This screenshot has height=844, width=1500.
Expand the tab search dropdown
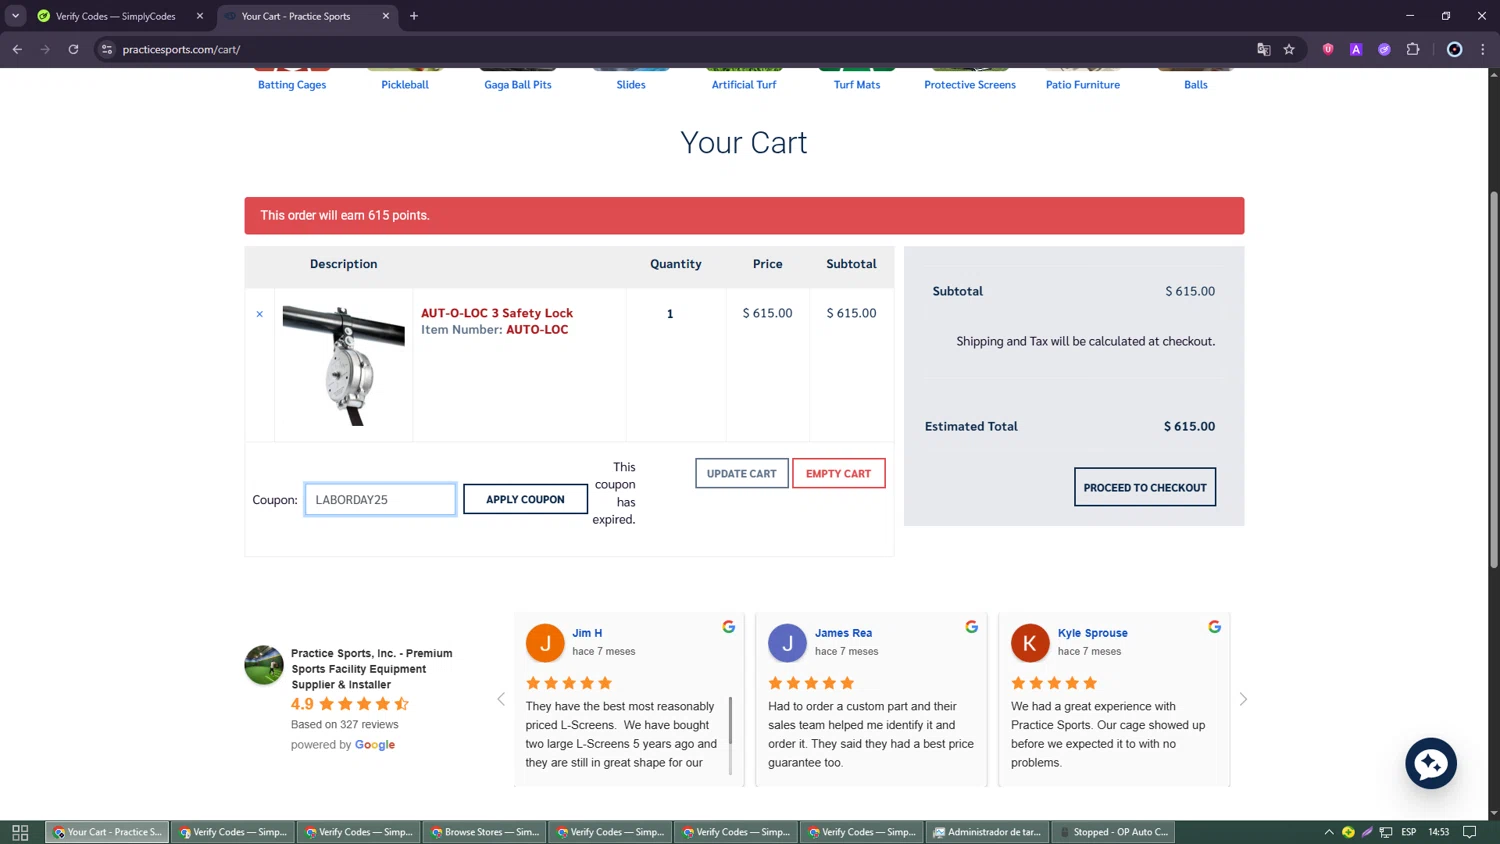pyautogui.click(x=15, y=16)
